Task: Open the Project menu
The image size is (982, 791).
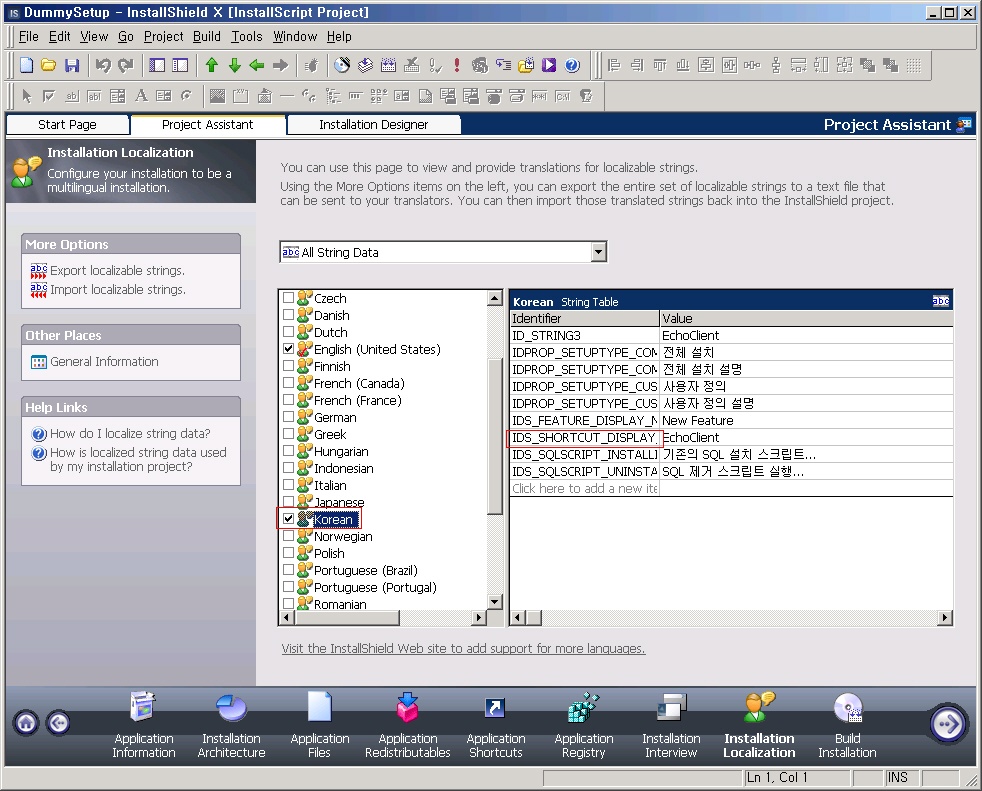Action: pyautogui.click(x=163, y=36)
